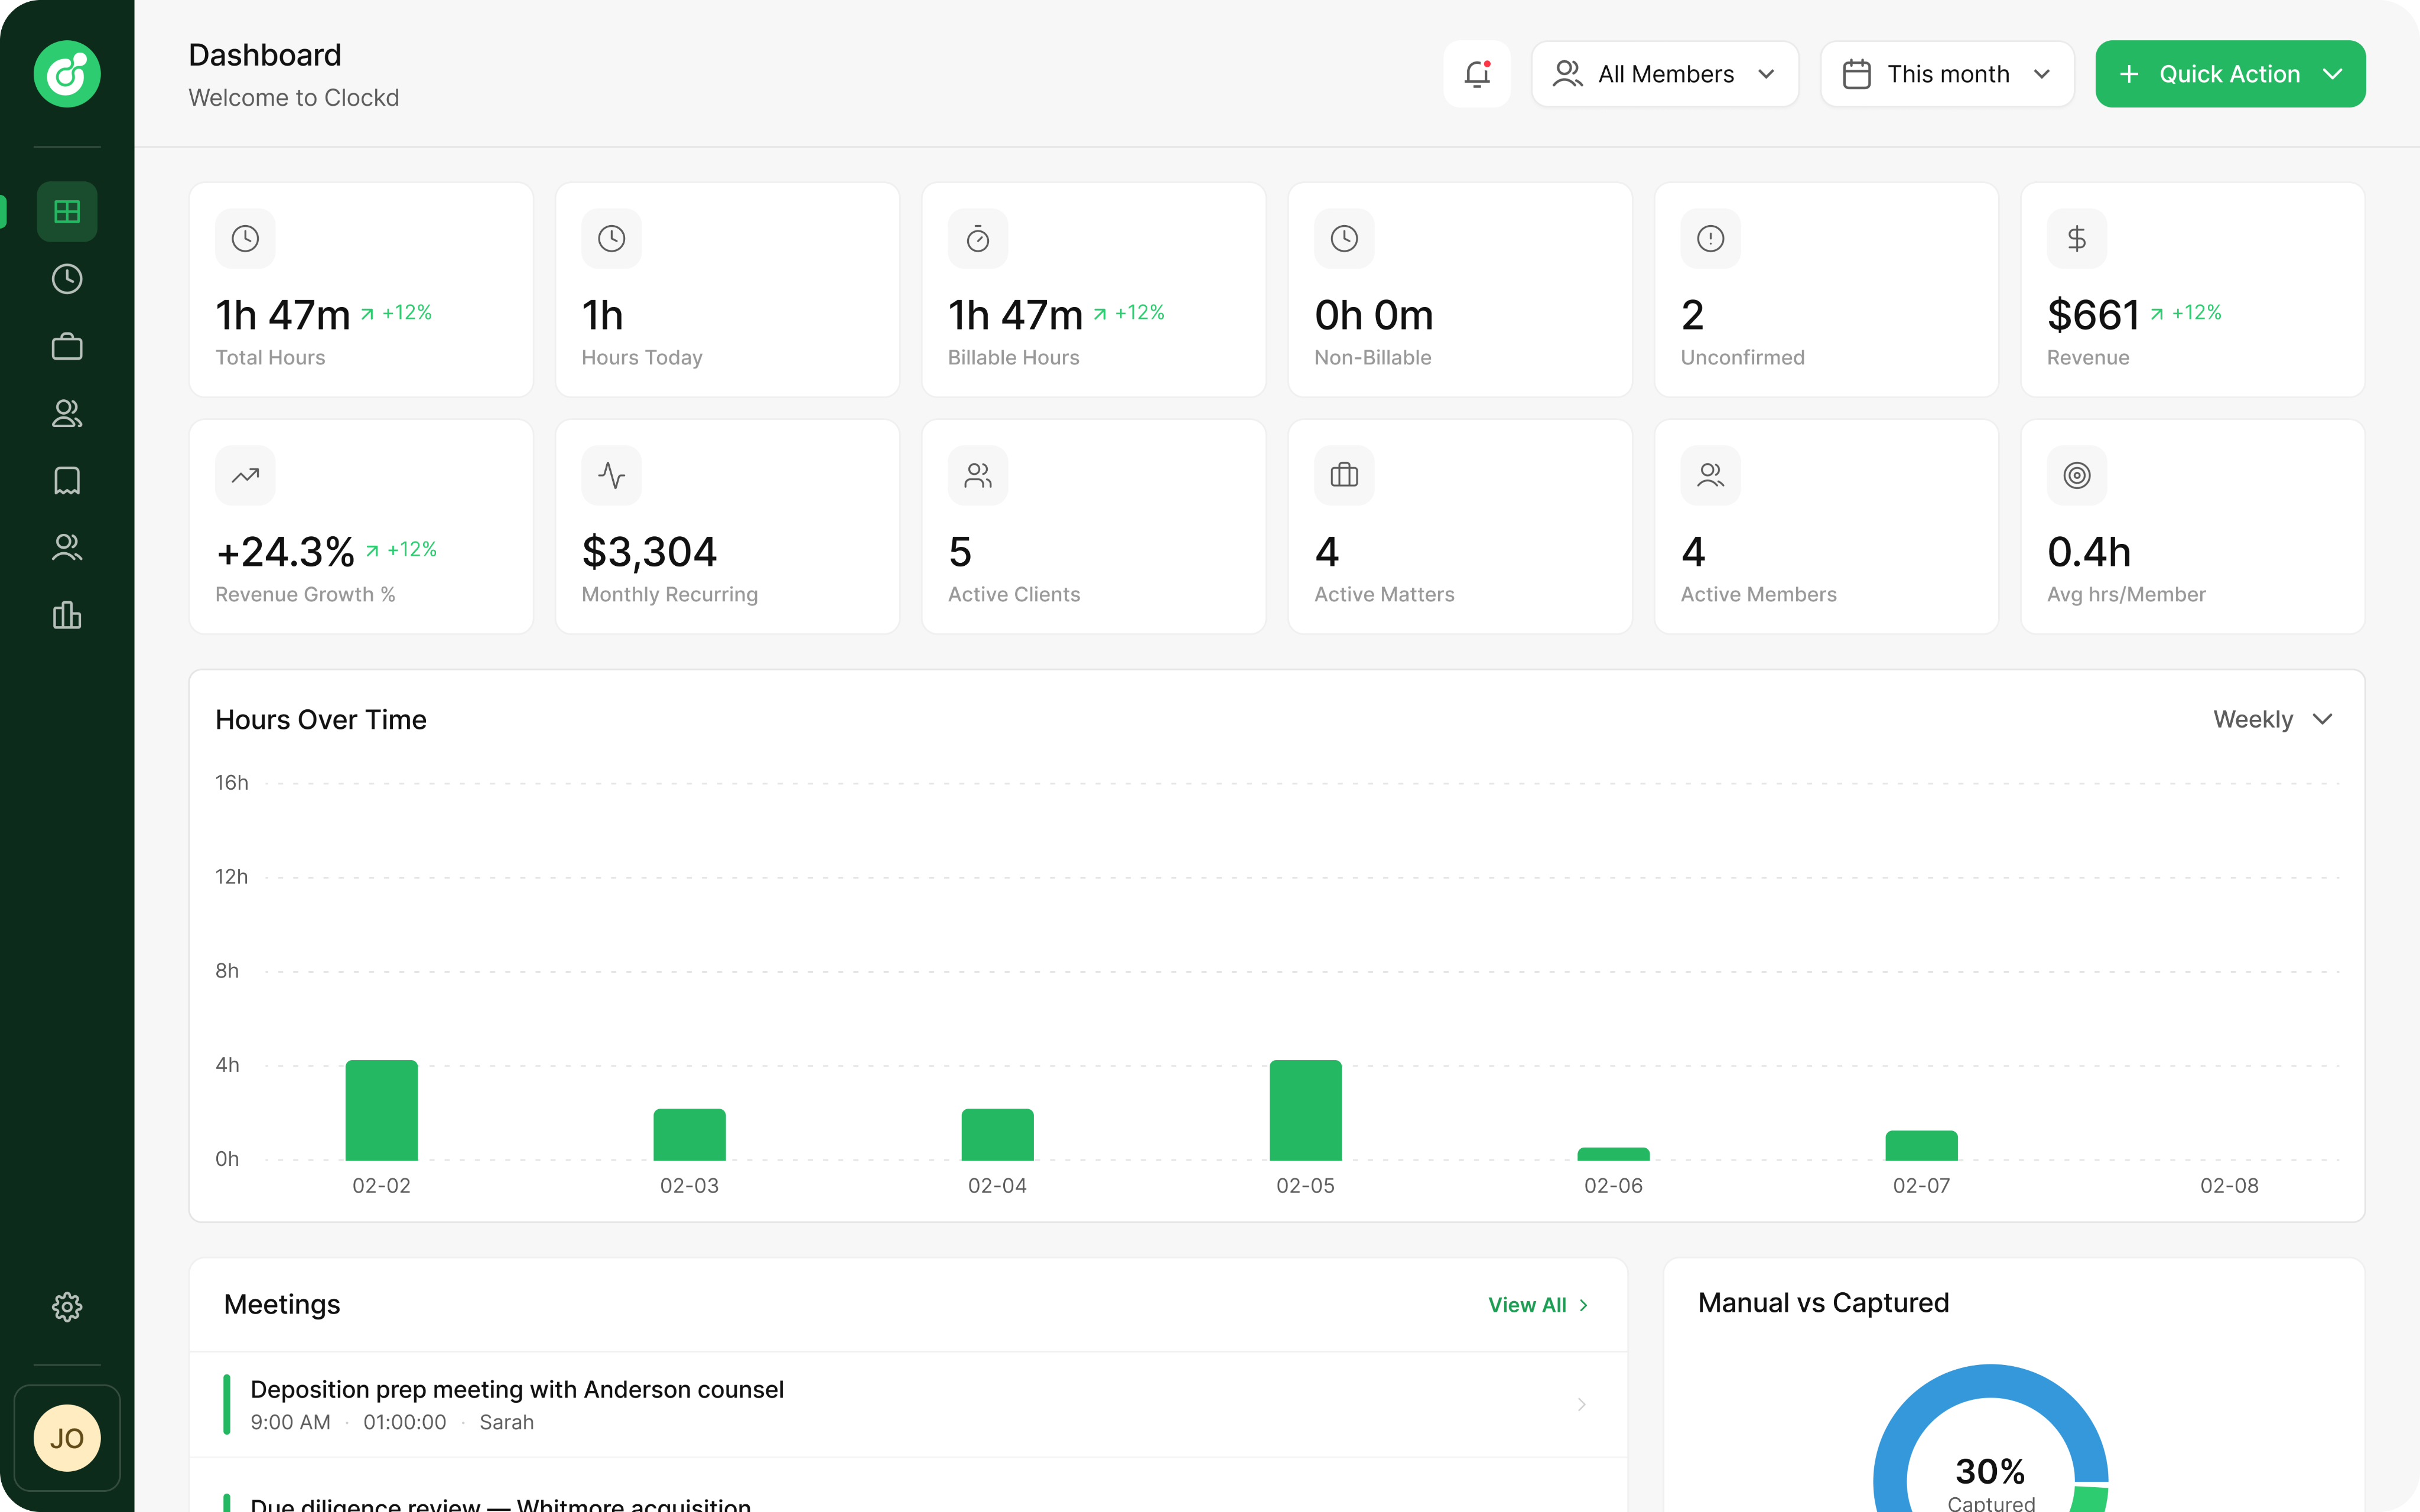Open settings gear in sidebar
This screenshot has width=2420, height=1512.
pos(67,1306)
